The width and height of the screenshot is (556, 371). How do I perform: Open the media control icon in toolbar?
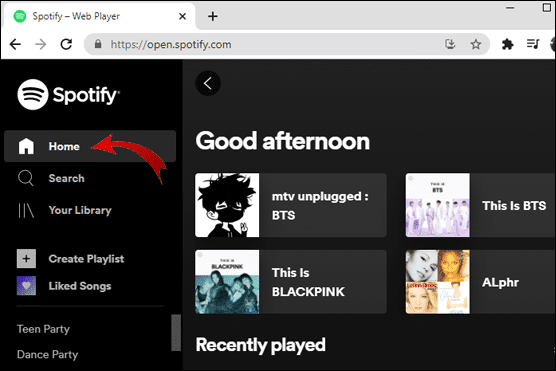[x=533, y=44]
